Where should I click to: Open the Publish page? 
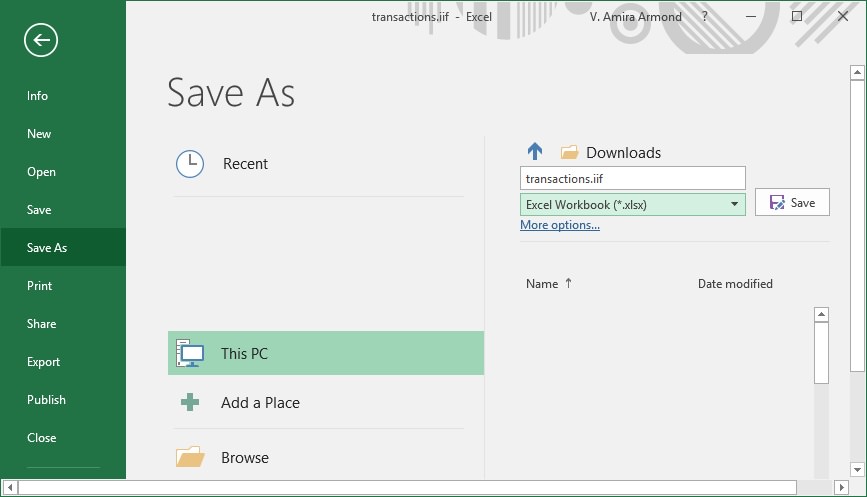[63, 400]
